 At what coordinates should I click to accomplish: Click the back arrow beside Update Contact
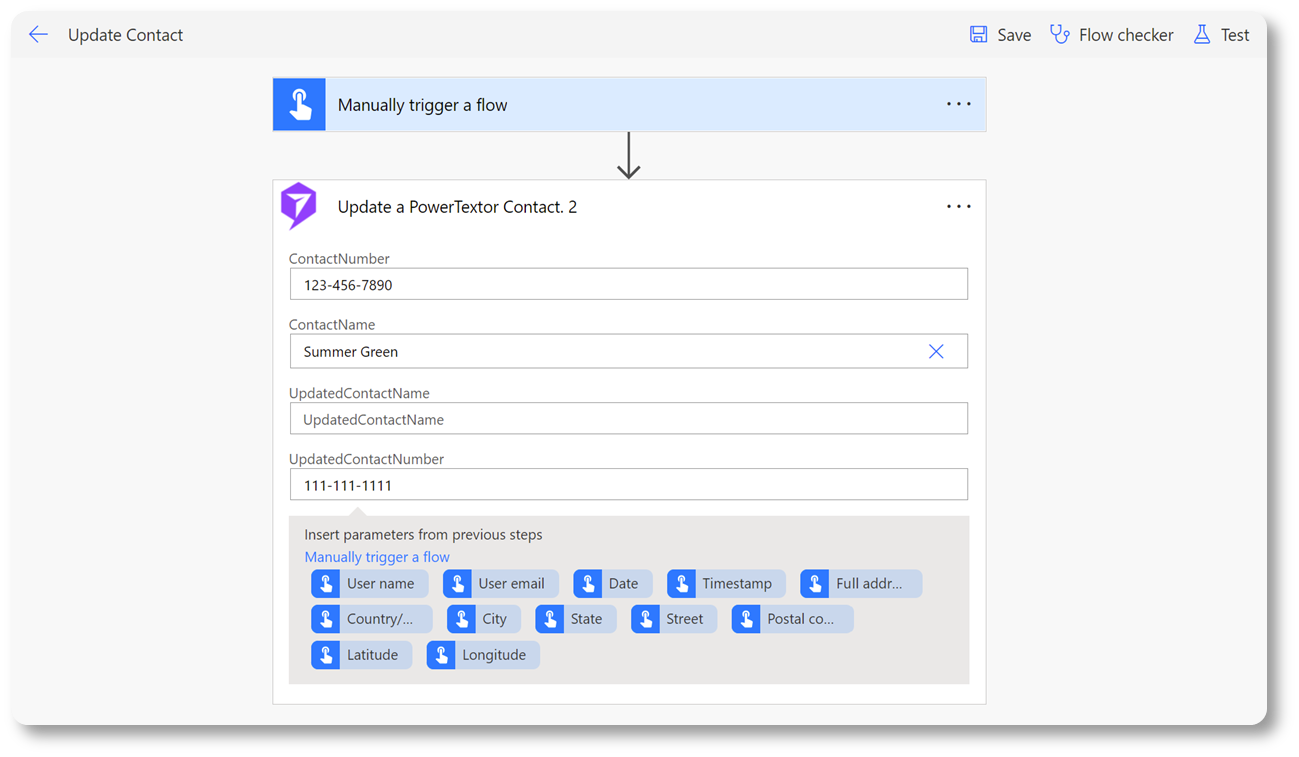pos(38,35)
